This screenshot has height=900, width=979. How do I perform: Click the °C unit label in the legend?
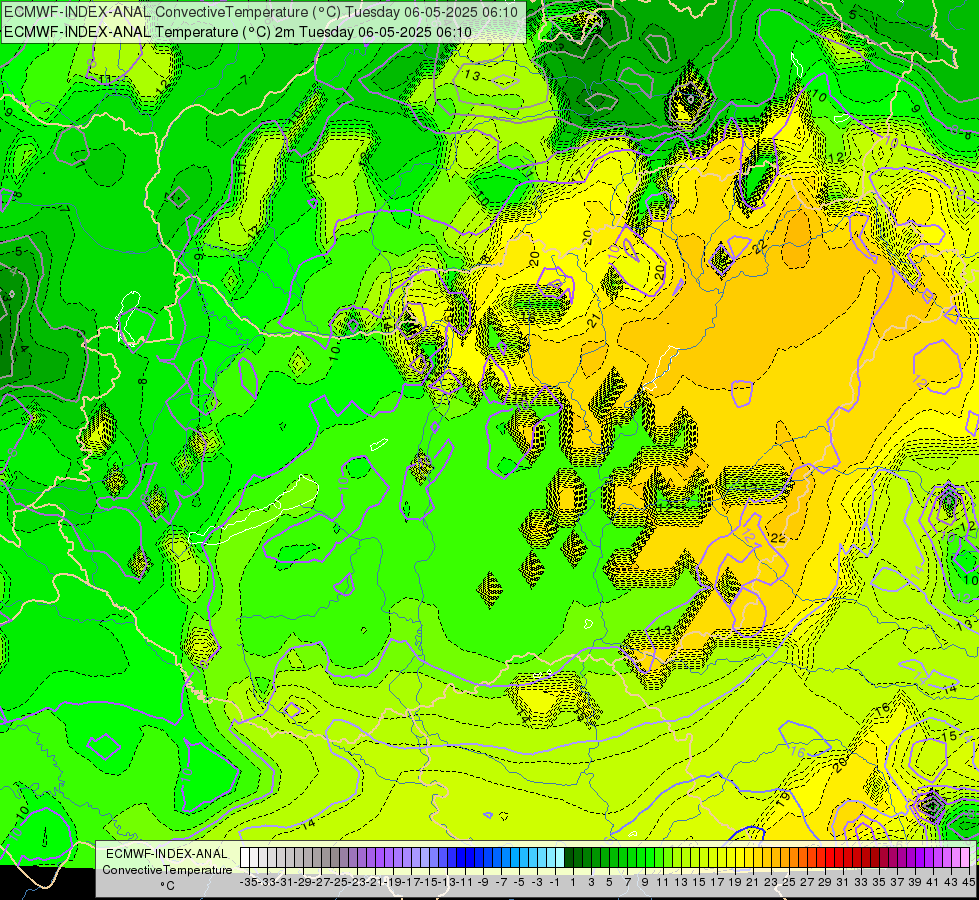click(167, 885)
